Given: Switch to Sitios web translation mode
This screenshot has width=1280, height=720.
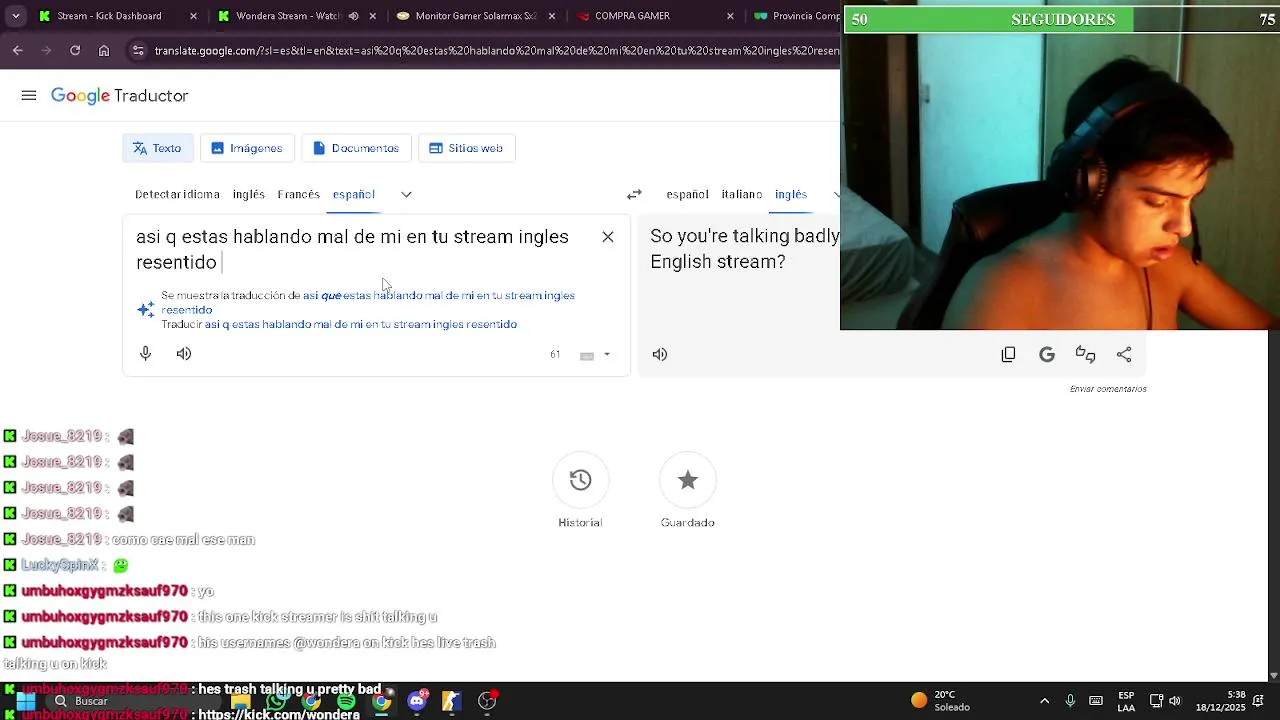Looking at the screenshot, I should pos(467,148).
